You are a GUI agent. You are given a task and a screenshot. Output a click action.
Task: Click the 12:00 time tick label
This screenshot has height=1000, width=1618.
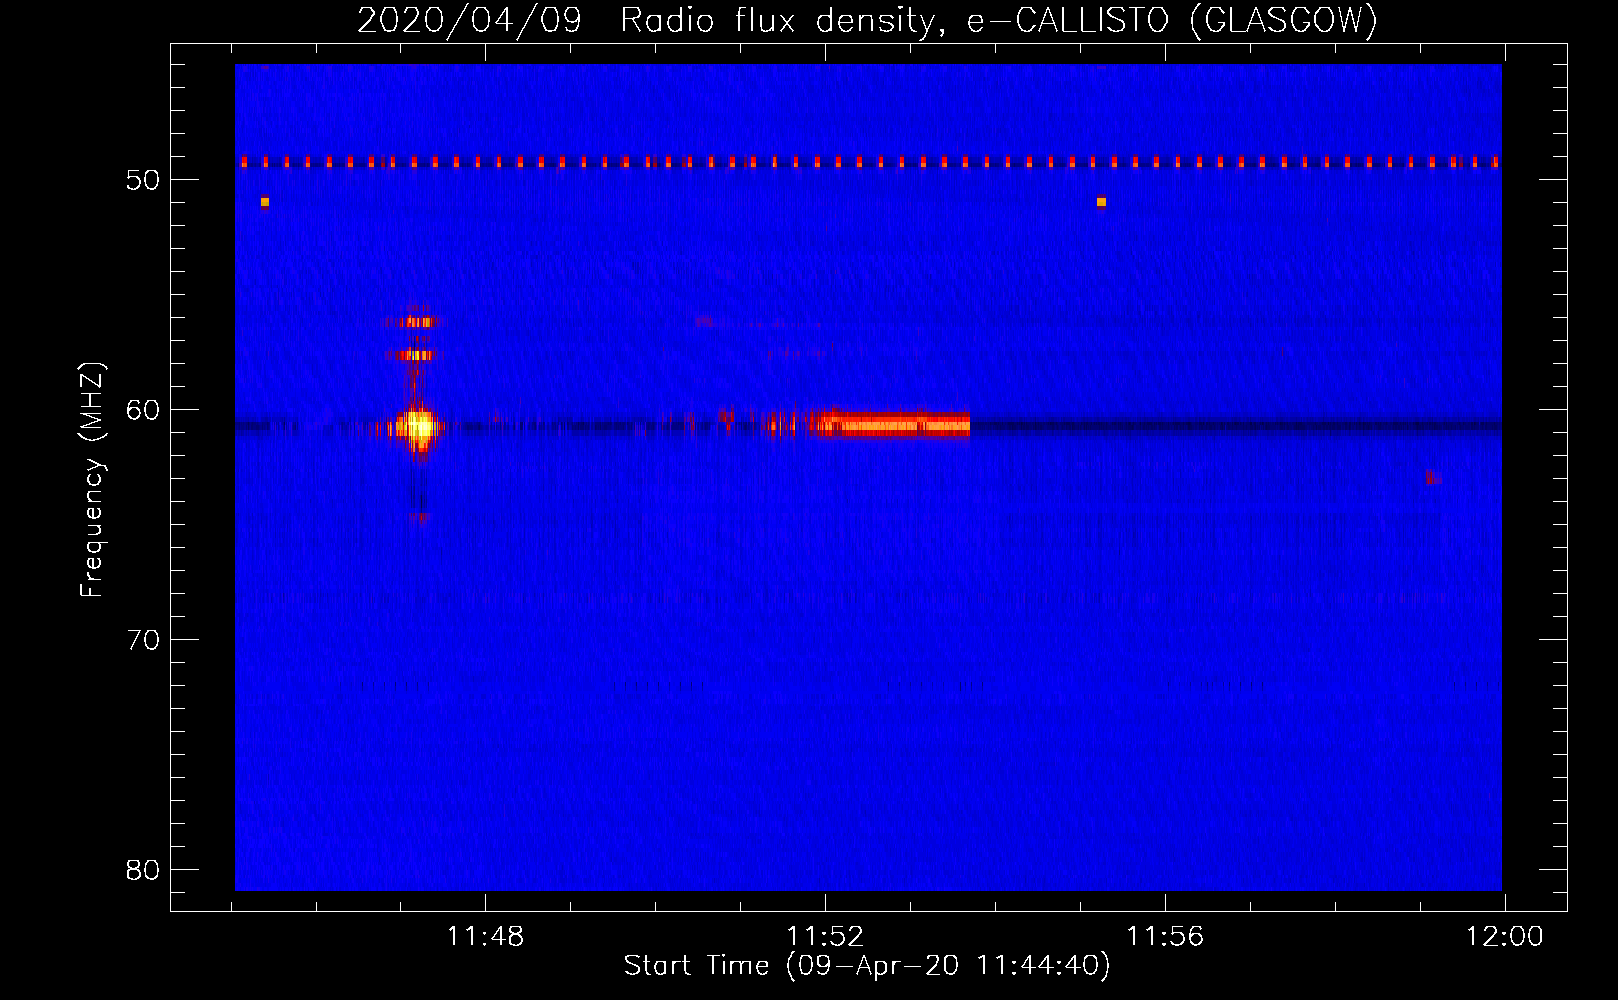point(1505,937)
